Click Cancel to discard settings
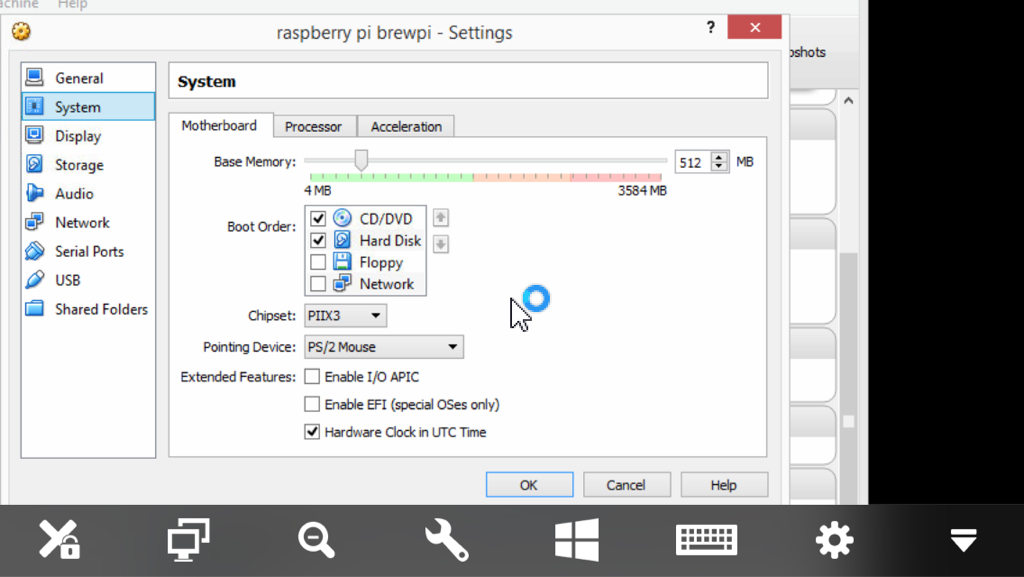The width and height of the screenshot is (1024, 577). [x=626, y=485]
